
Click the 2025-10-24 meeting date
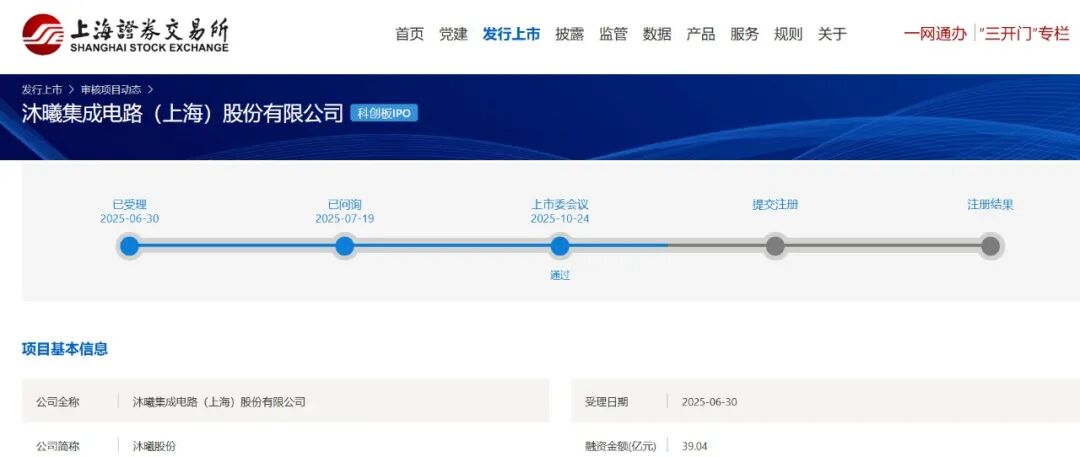point(560,219)
